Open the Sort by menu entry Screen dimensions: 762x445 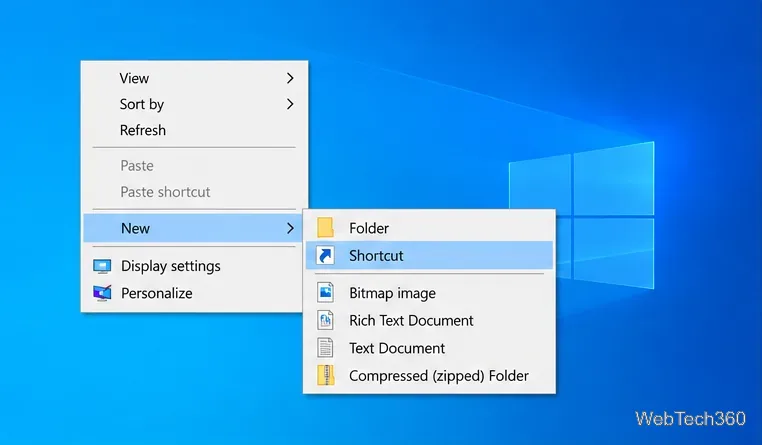point(194,104)
